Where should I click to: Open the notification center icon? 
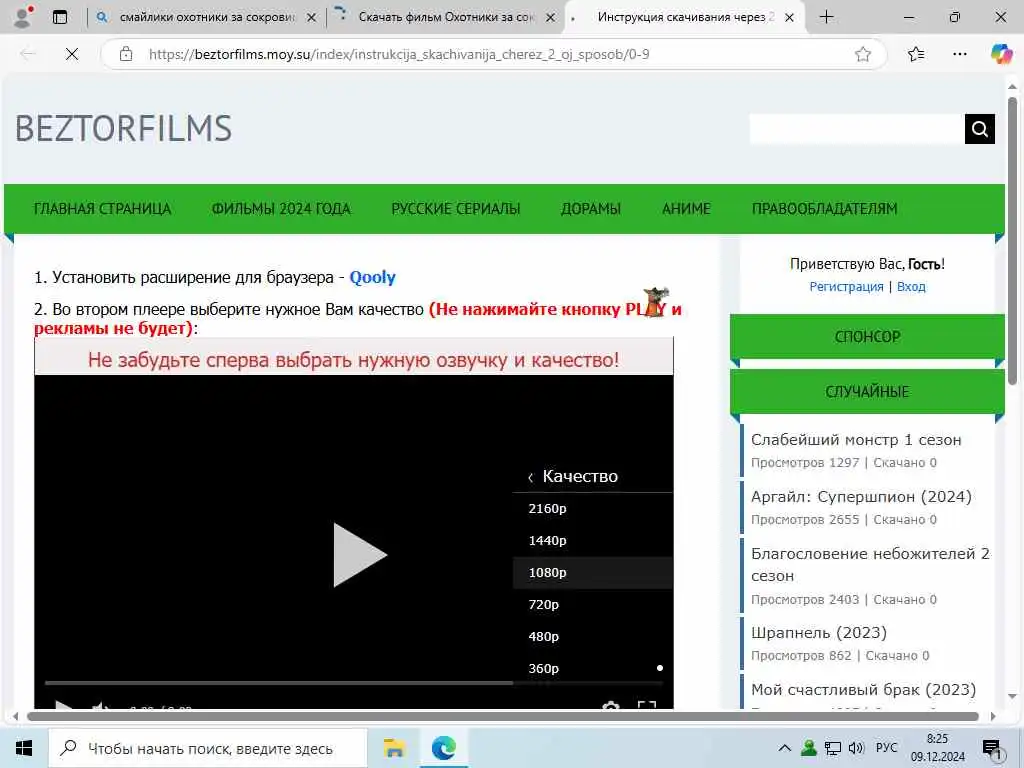992,748
